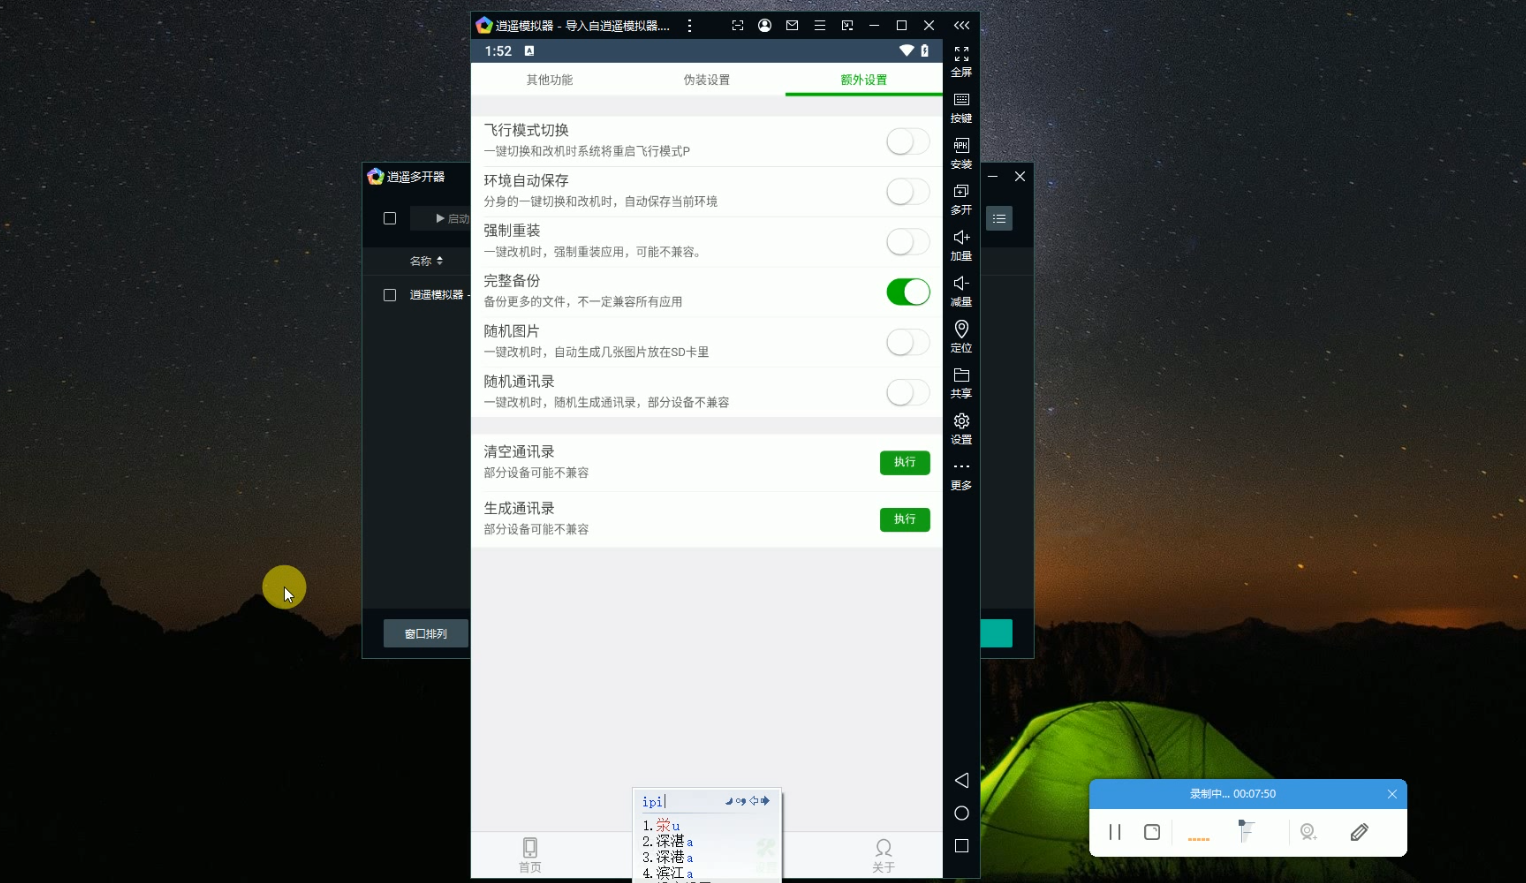1526x883 pixels.
Task: Select candidate 2 深港 in input method popup
Action: click(672, 841)
